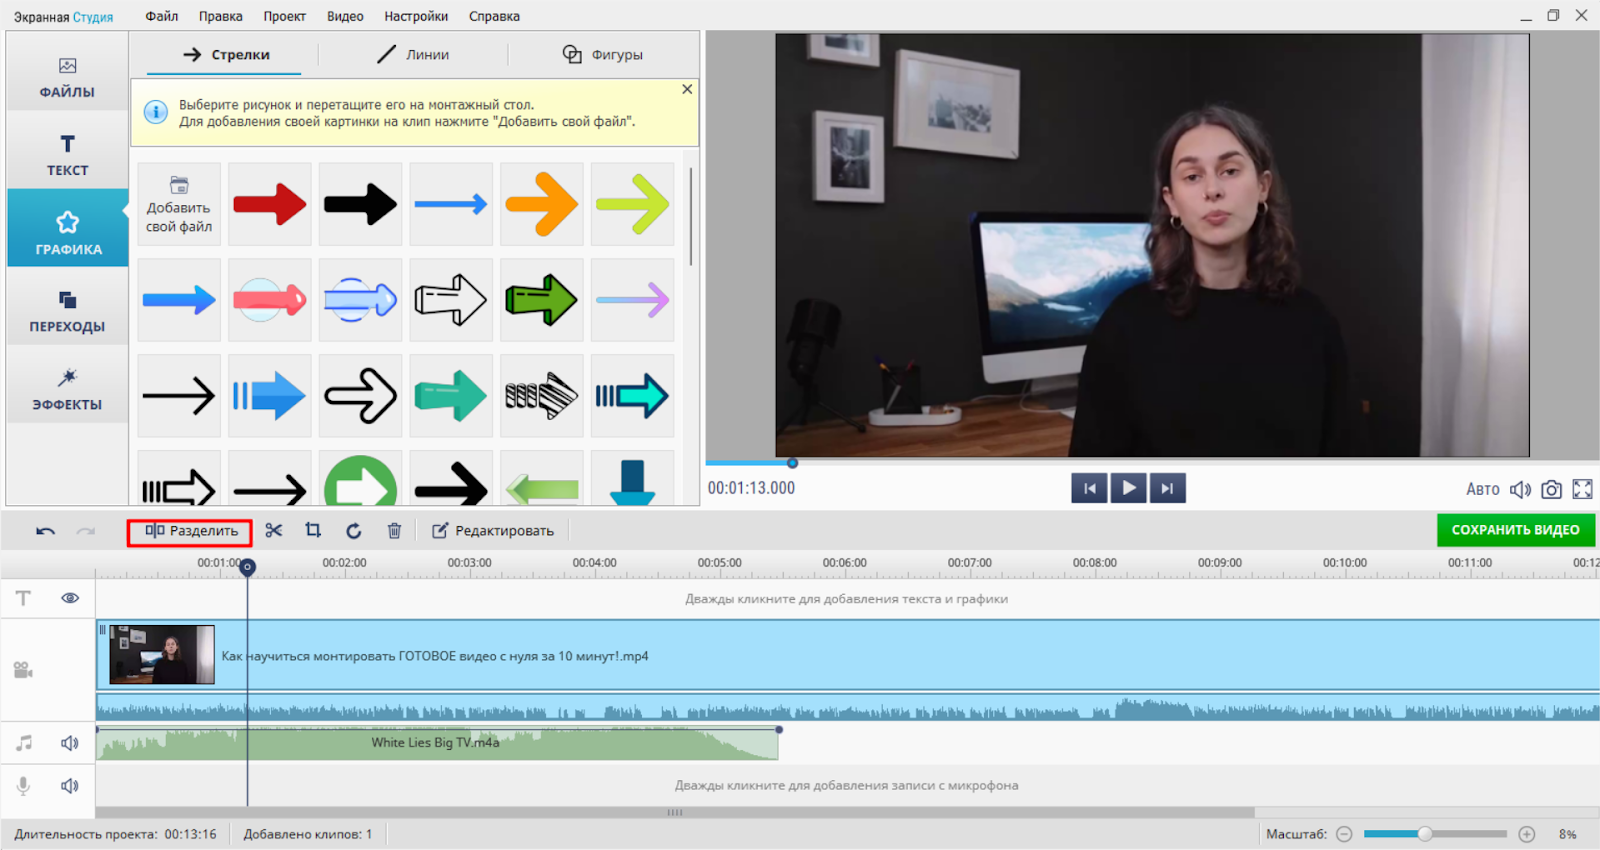The width and height of the screenshot is (1600, 850).
Task: Jump to previous frame in player
Action: [x=1089, y=488]
